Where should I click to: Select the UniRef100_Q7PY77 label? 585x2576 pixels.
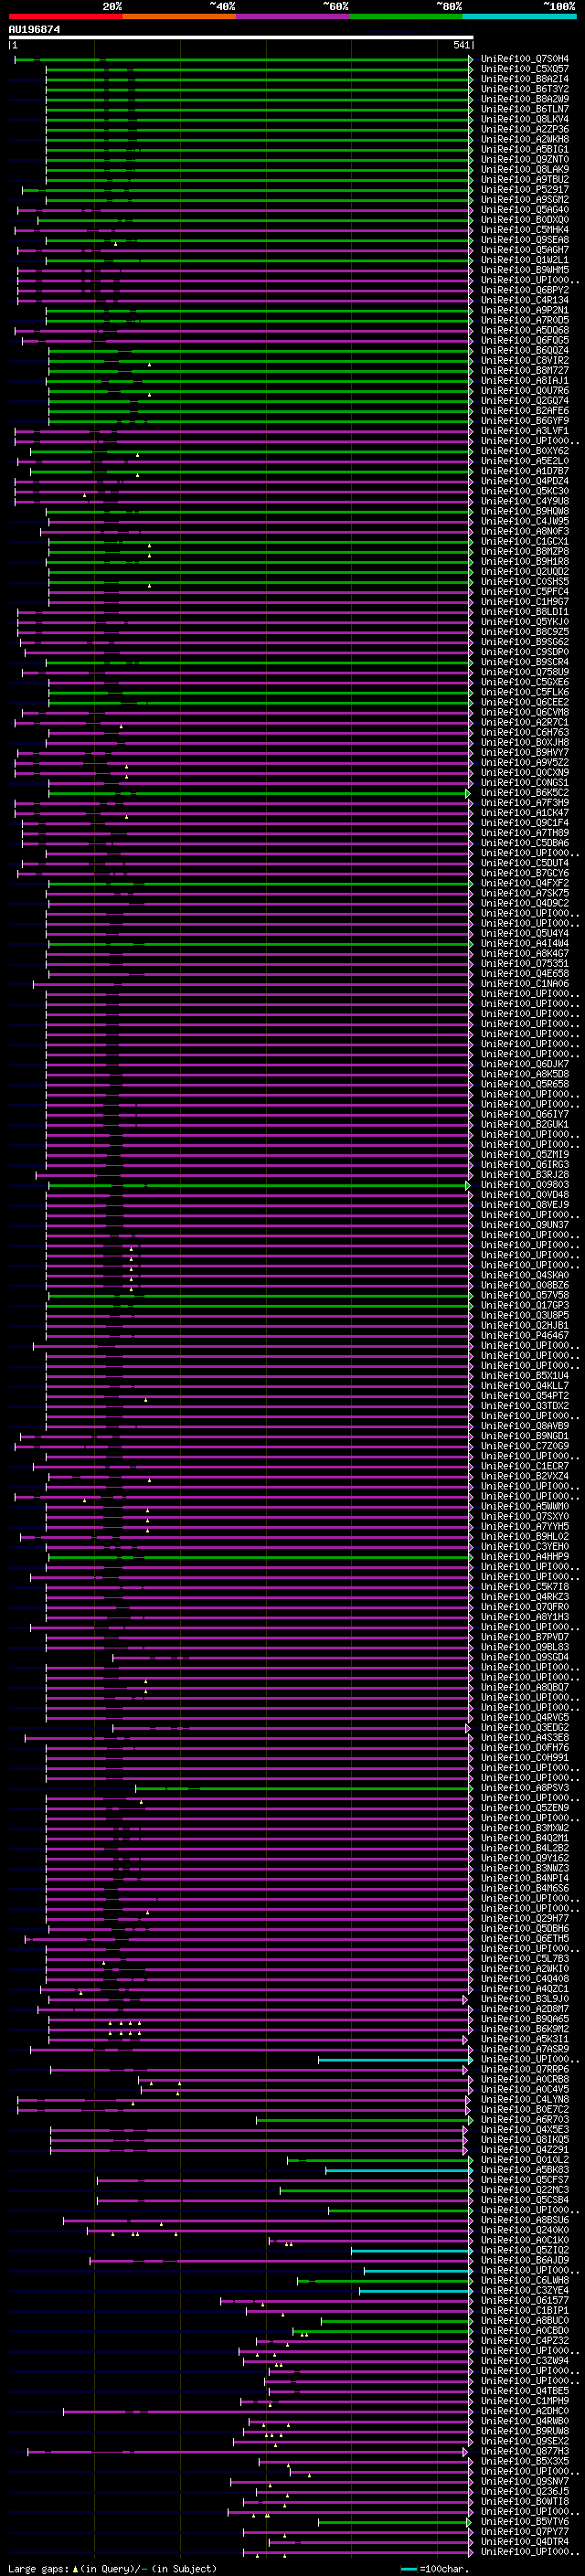click(525, 2532)
